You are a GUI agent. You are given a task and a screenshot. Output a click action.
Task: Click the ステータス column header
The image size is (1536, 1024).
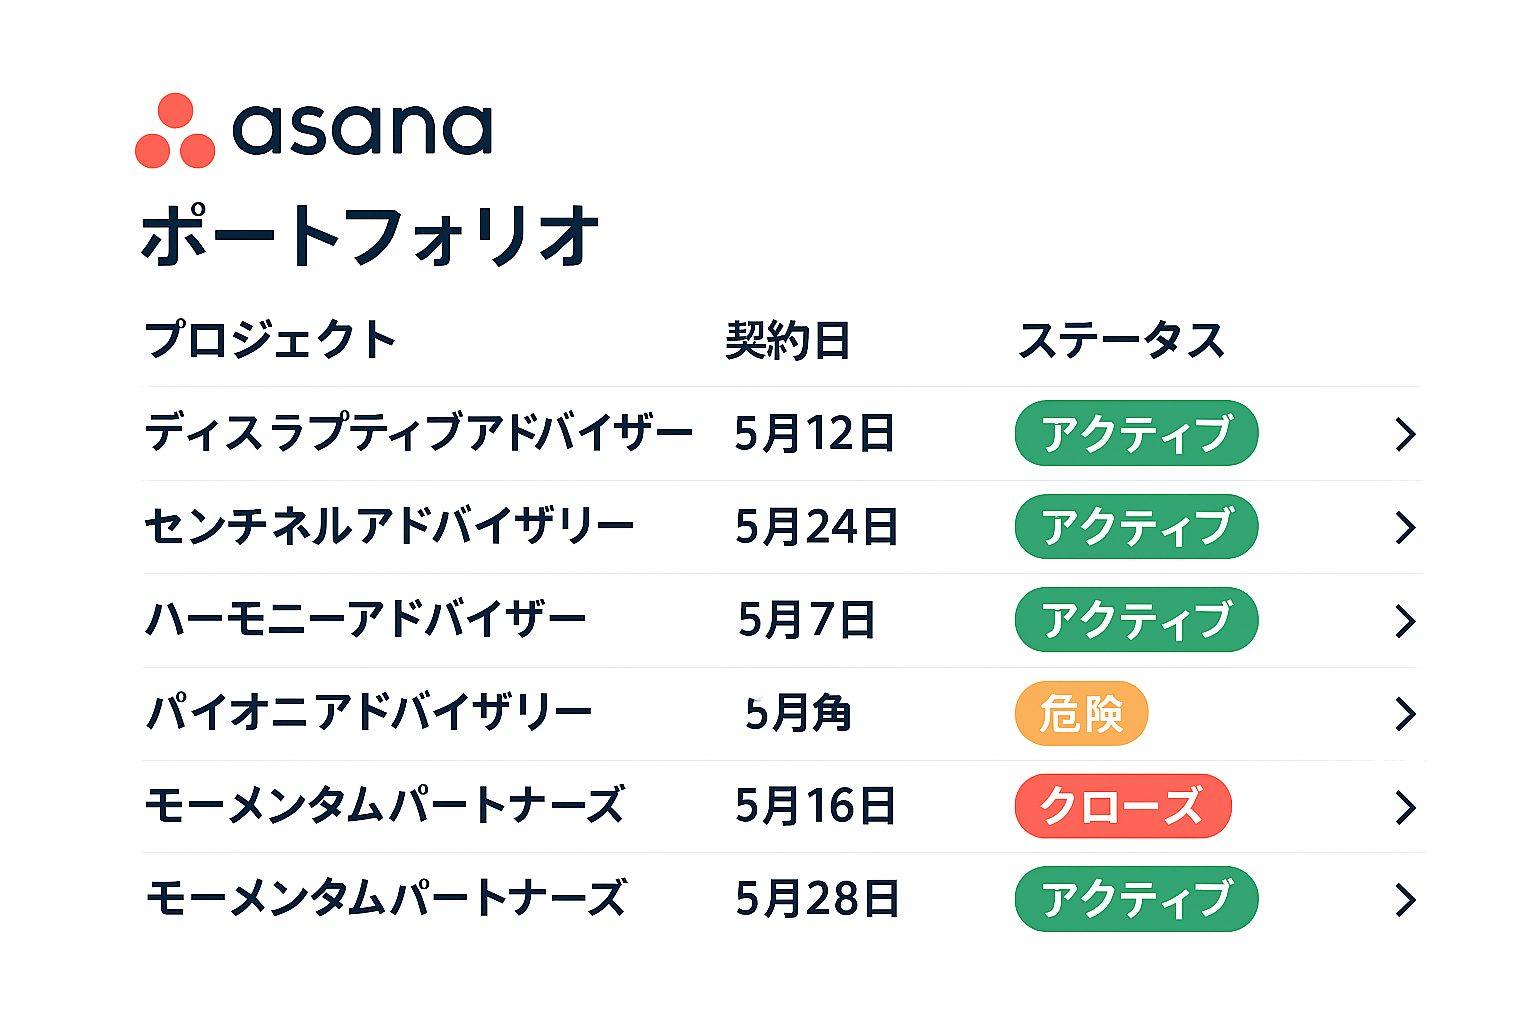[1121, 340]
